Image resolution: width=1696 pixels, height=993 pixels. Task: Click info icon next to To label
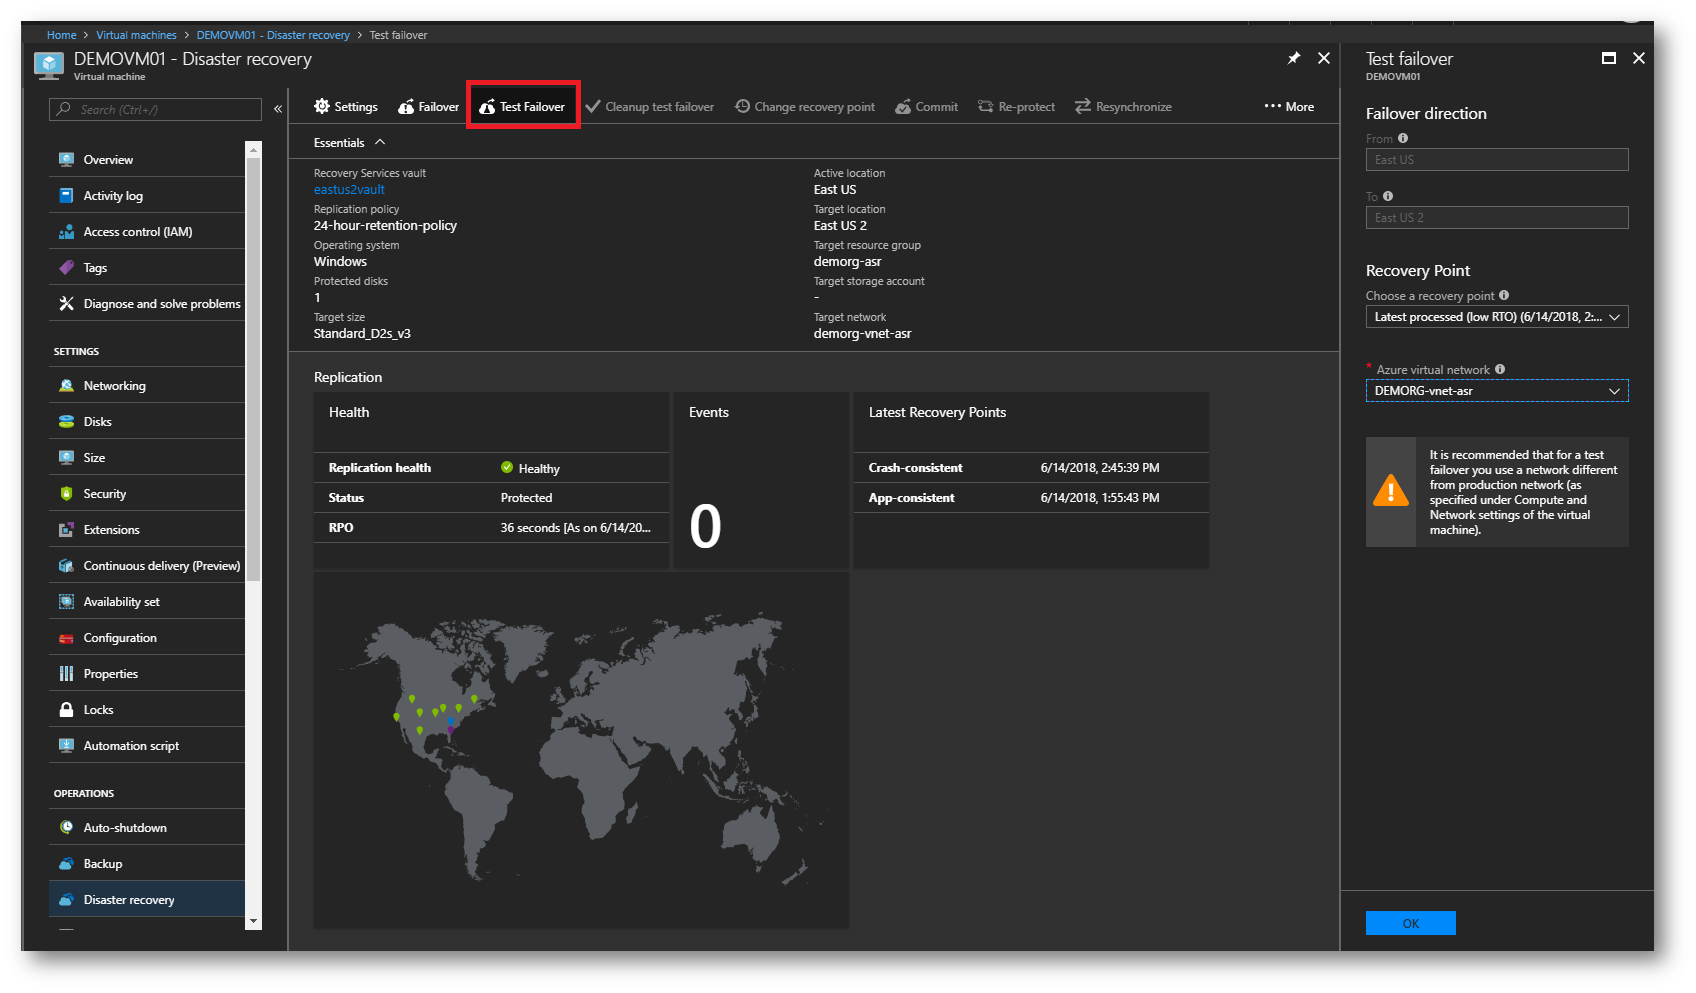[1388, 196]
